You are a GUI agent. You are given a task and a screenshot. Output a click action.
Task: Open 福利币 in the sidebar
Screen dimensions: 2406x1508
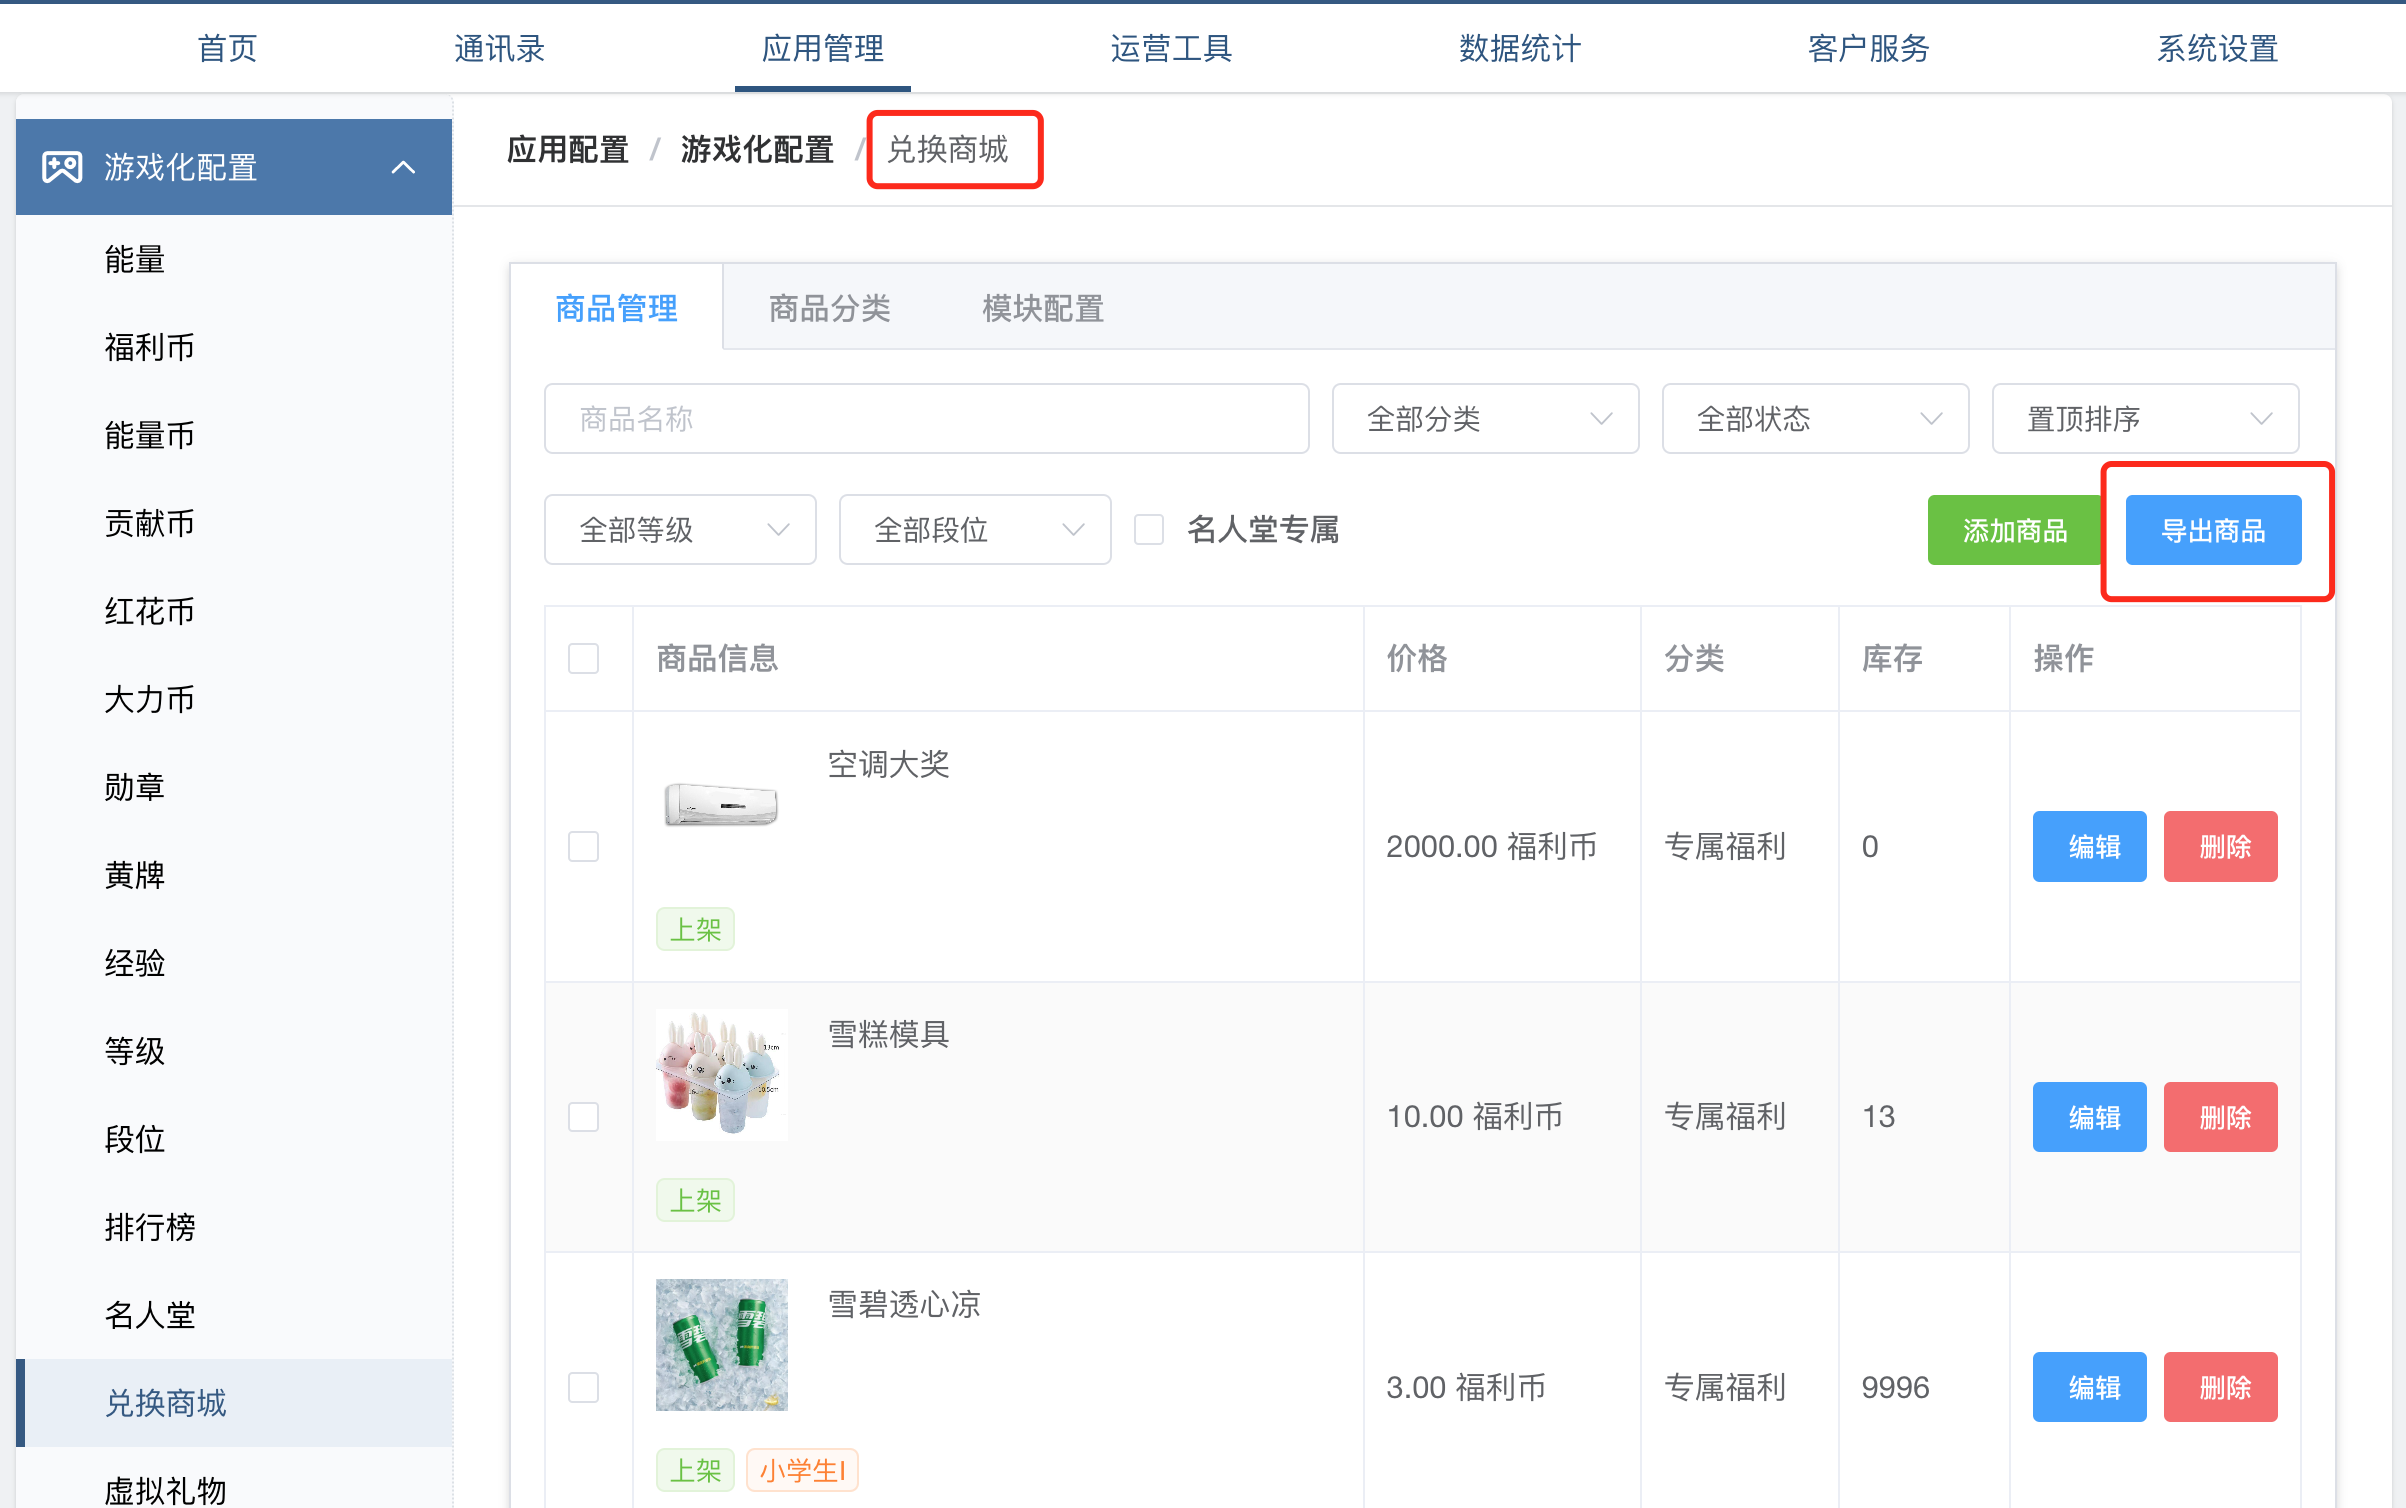[150, 347]
